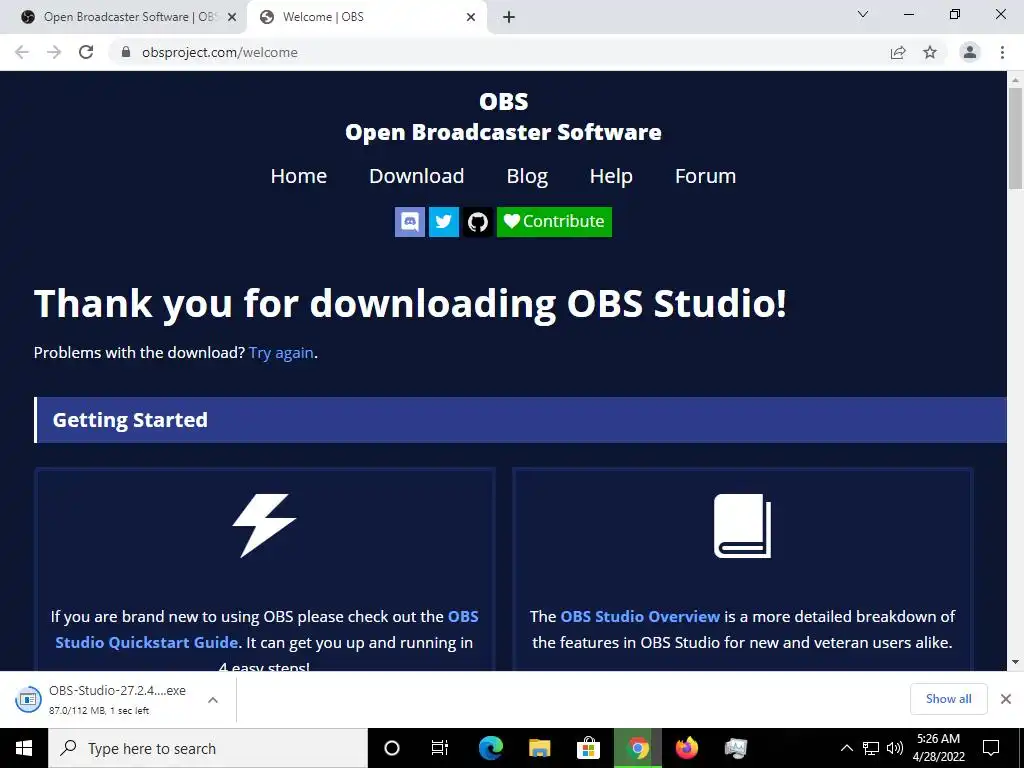
Task: Open the volume tray icon
Action: pyautogui.click(x=895, y=748)
